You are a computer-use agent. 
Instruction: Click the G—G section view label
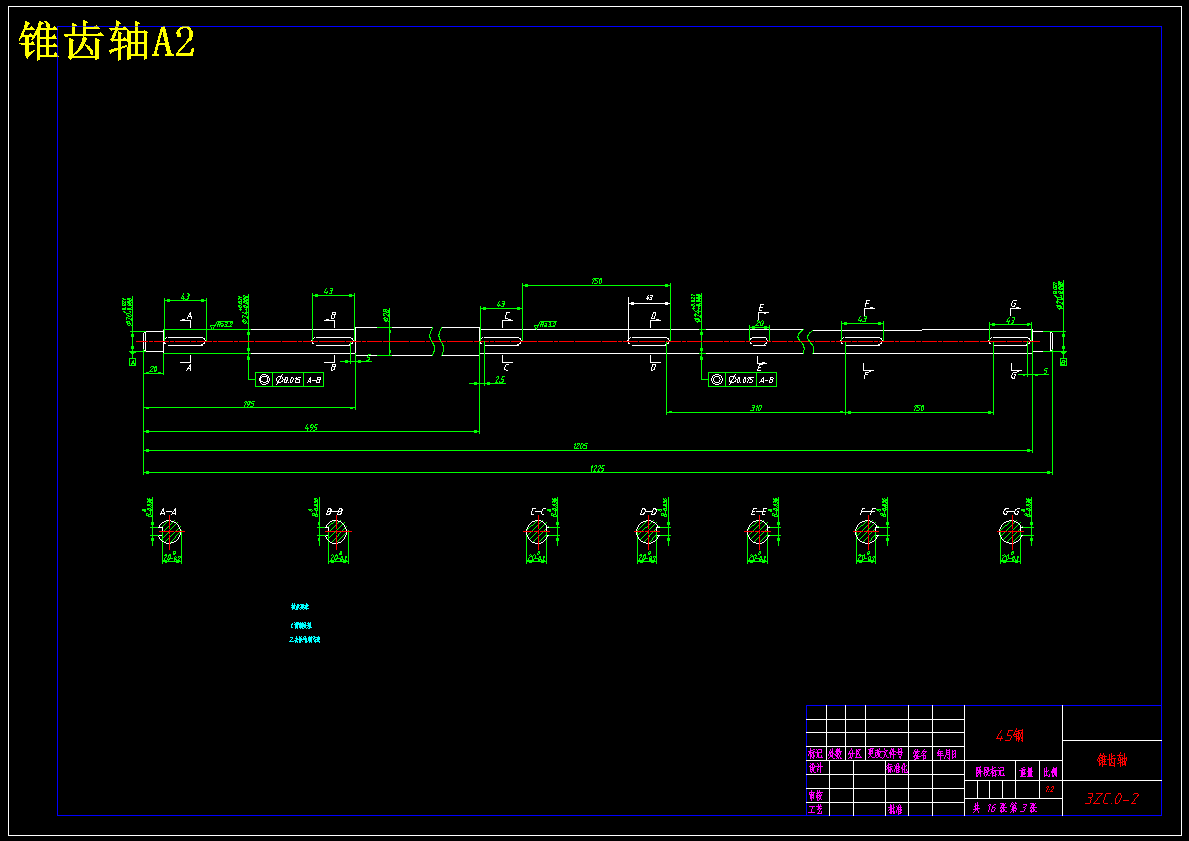[x=1011, y=512]
